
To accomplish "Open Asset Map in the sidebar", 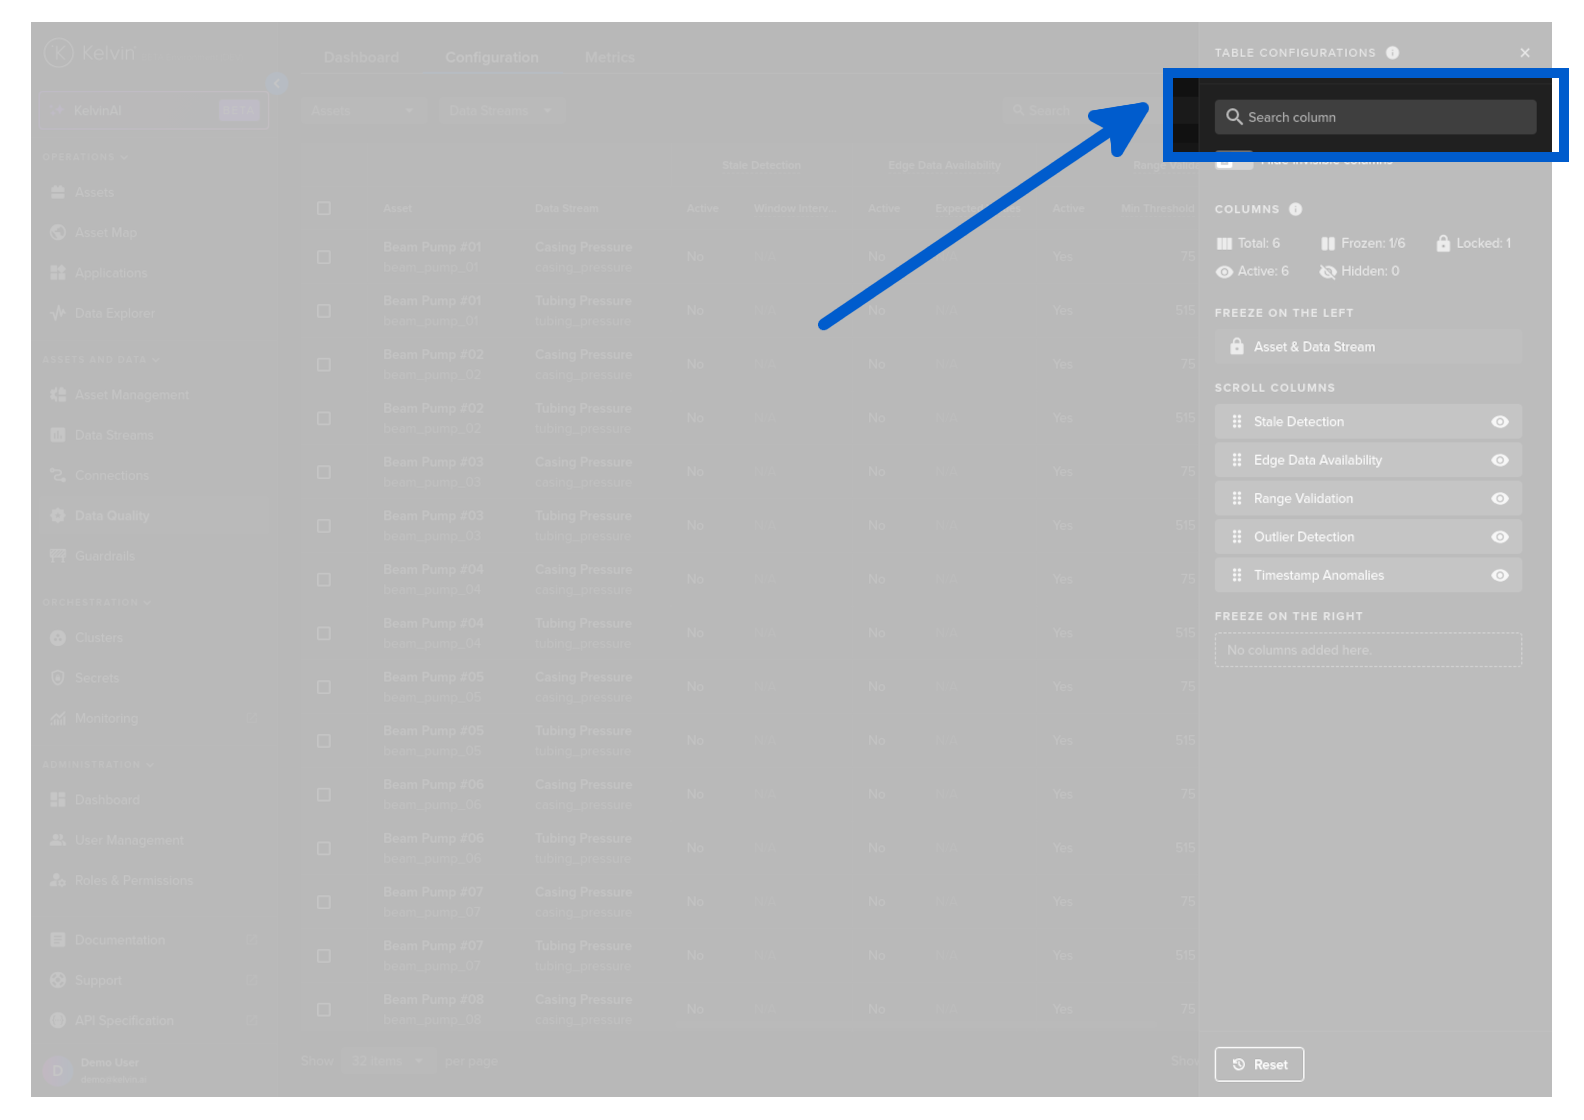I will click(x=105, y=233).
